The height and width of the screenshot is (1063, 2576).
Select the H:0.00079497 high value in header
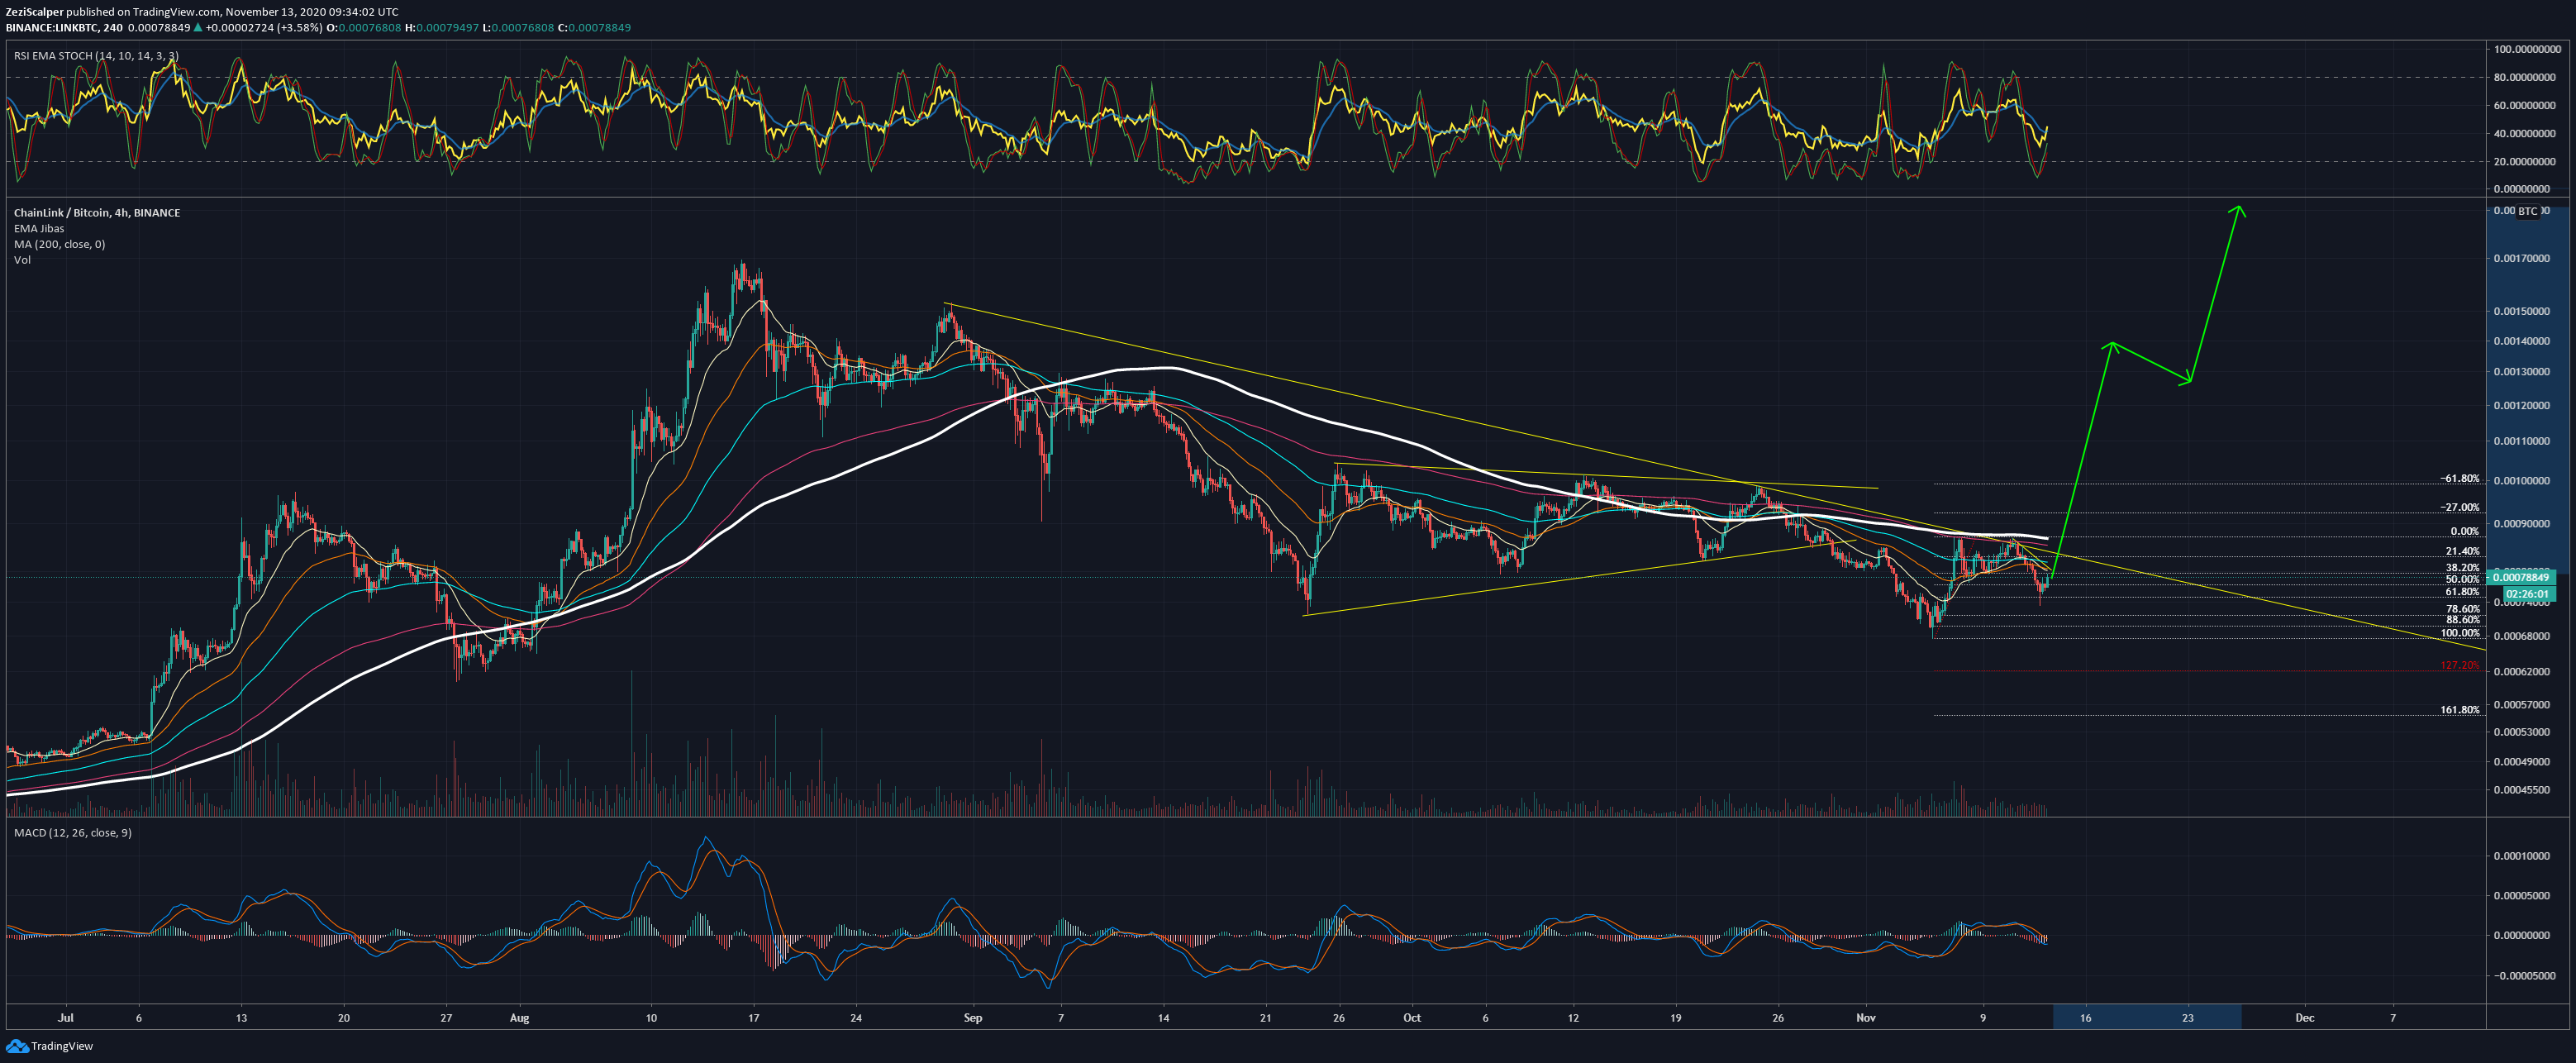(x=443, y=28)
